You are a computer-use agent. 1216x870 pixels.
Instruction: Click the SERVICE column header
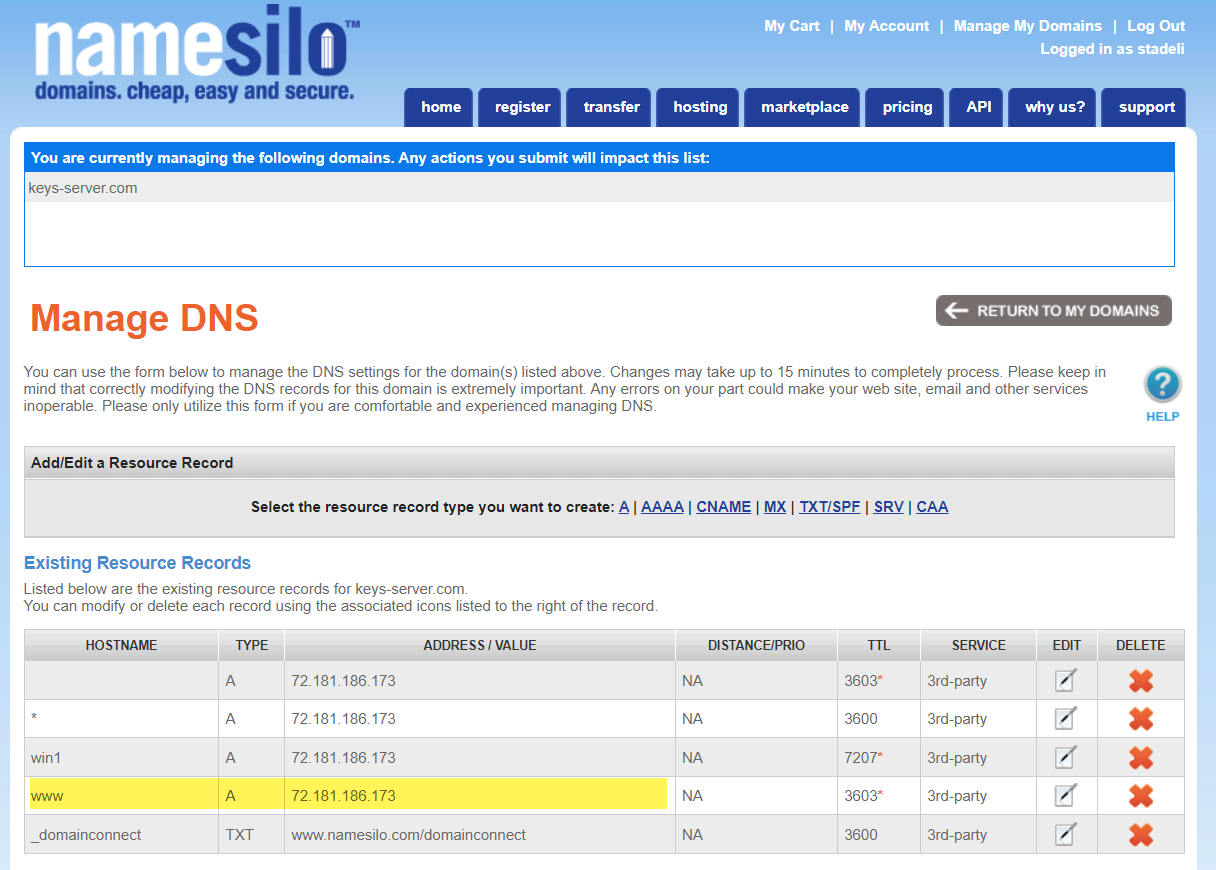979,645
